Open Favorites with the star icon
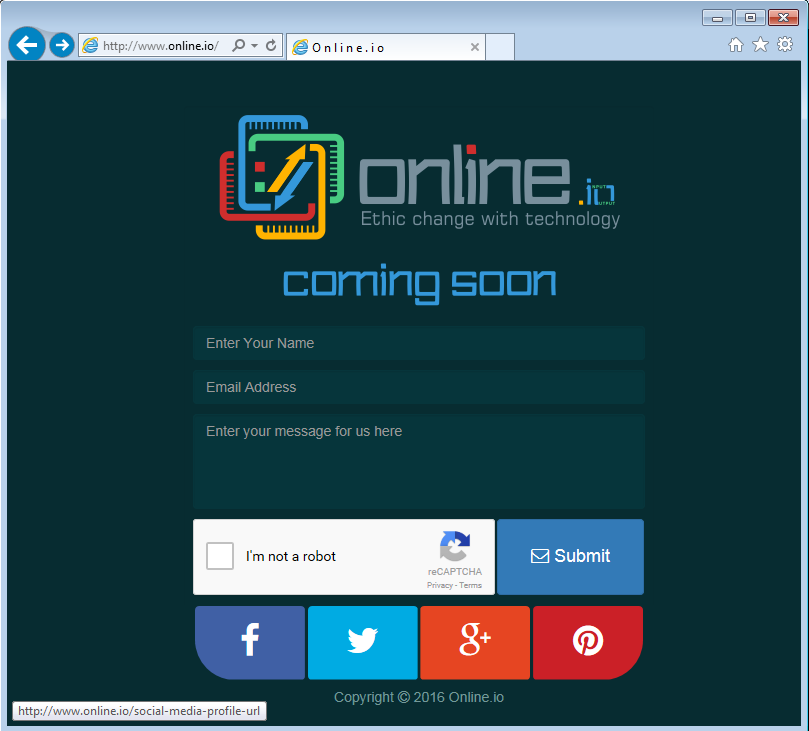 click(x=760, y=44)
